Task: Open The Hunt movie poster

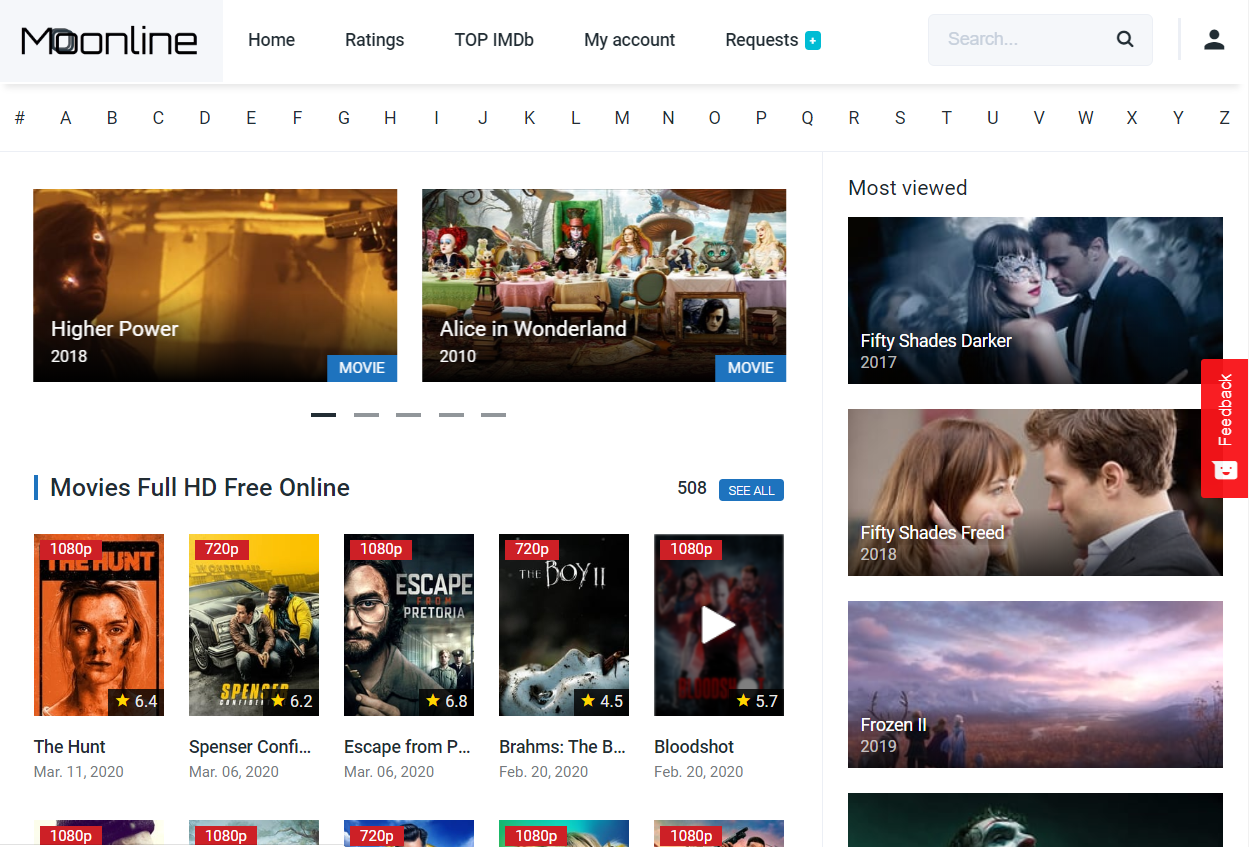Action: click(99, 625)
